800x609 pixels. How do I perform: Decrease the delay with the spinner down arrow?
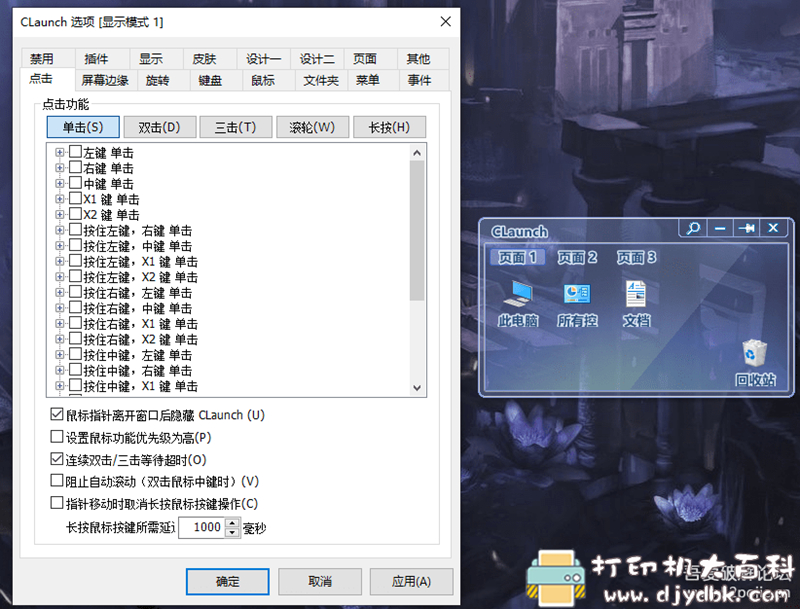[x=232, y=532]
